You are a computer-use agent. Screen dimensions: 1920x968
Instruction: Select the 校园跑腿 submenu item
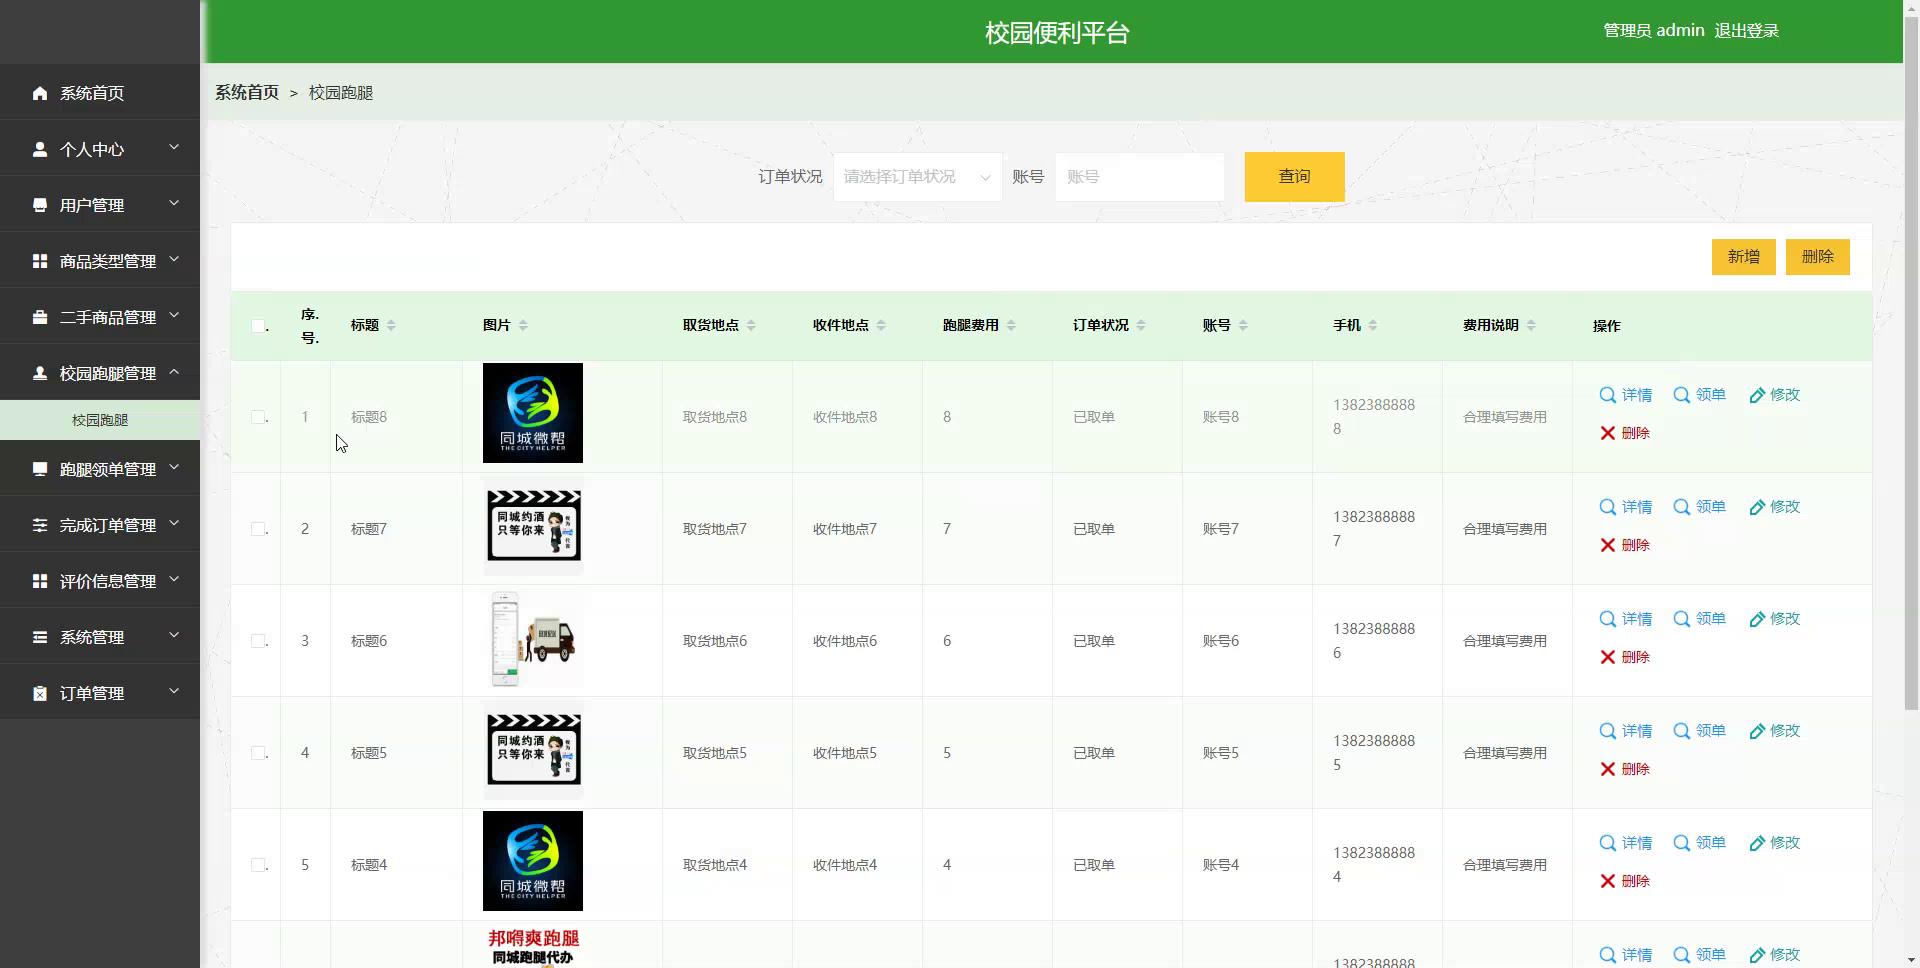click(x=100, y=420)
